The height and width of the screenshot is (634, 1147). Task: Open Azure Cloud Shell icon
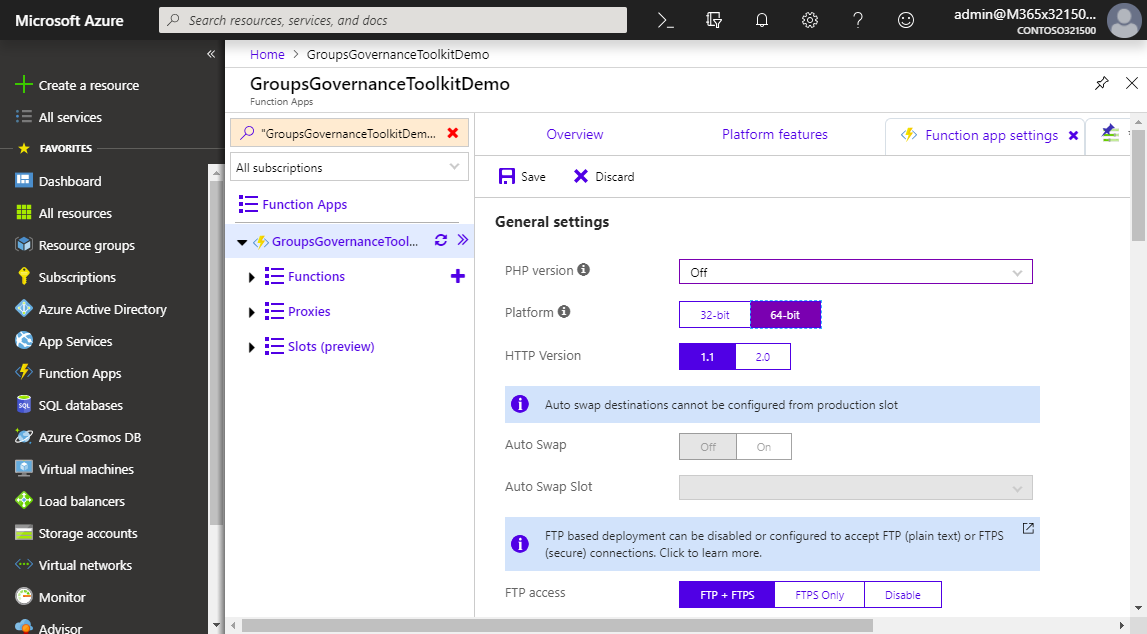click(x=666, y=20)
